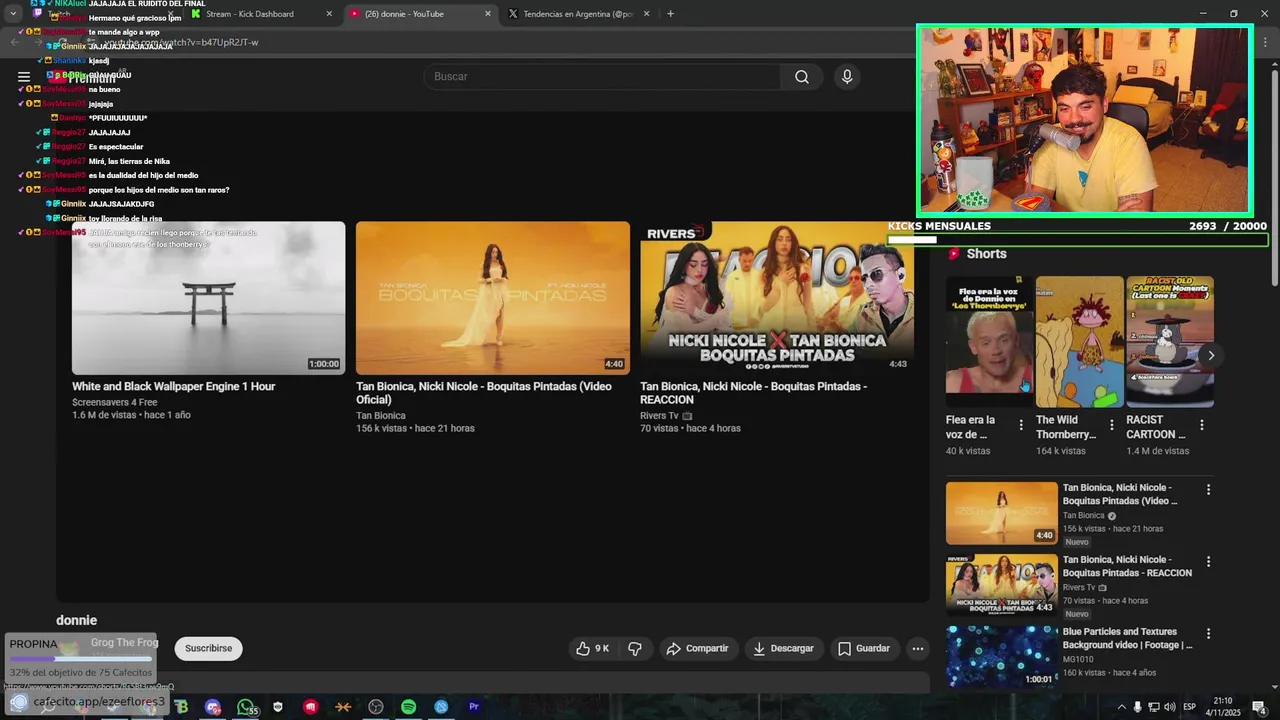Open Discord from the taskbar
Viewport: 1280px width, 720px height.
(x=213, y=707)
